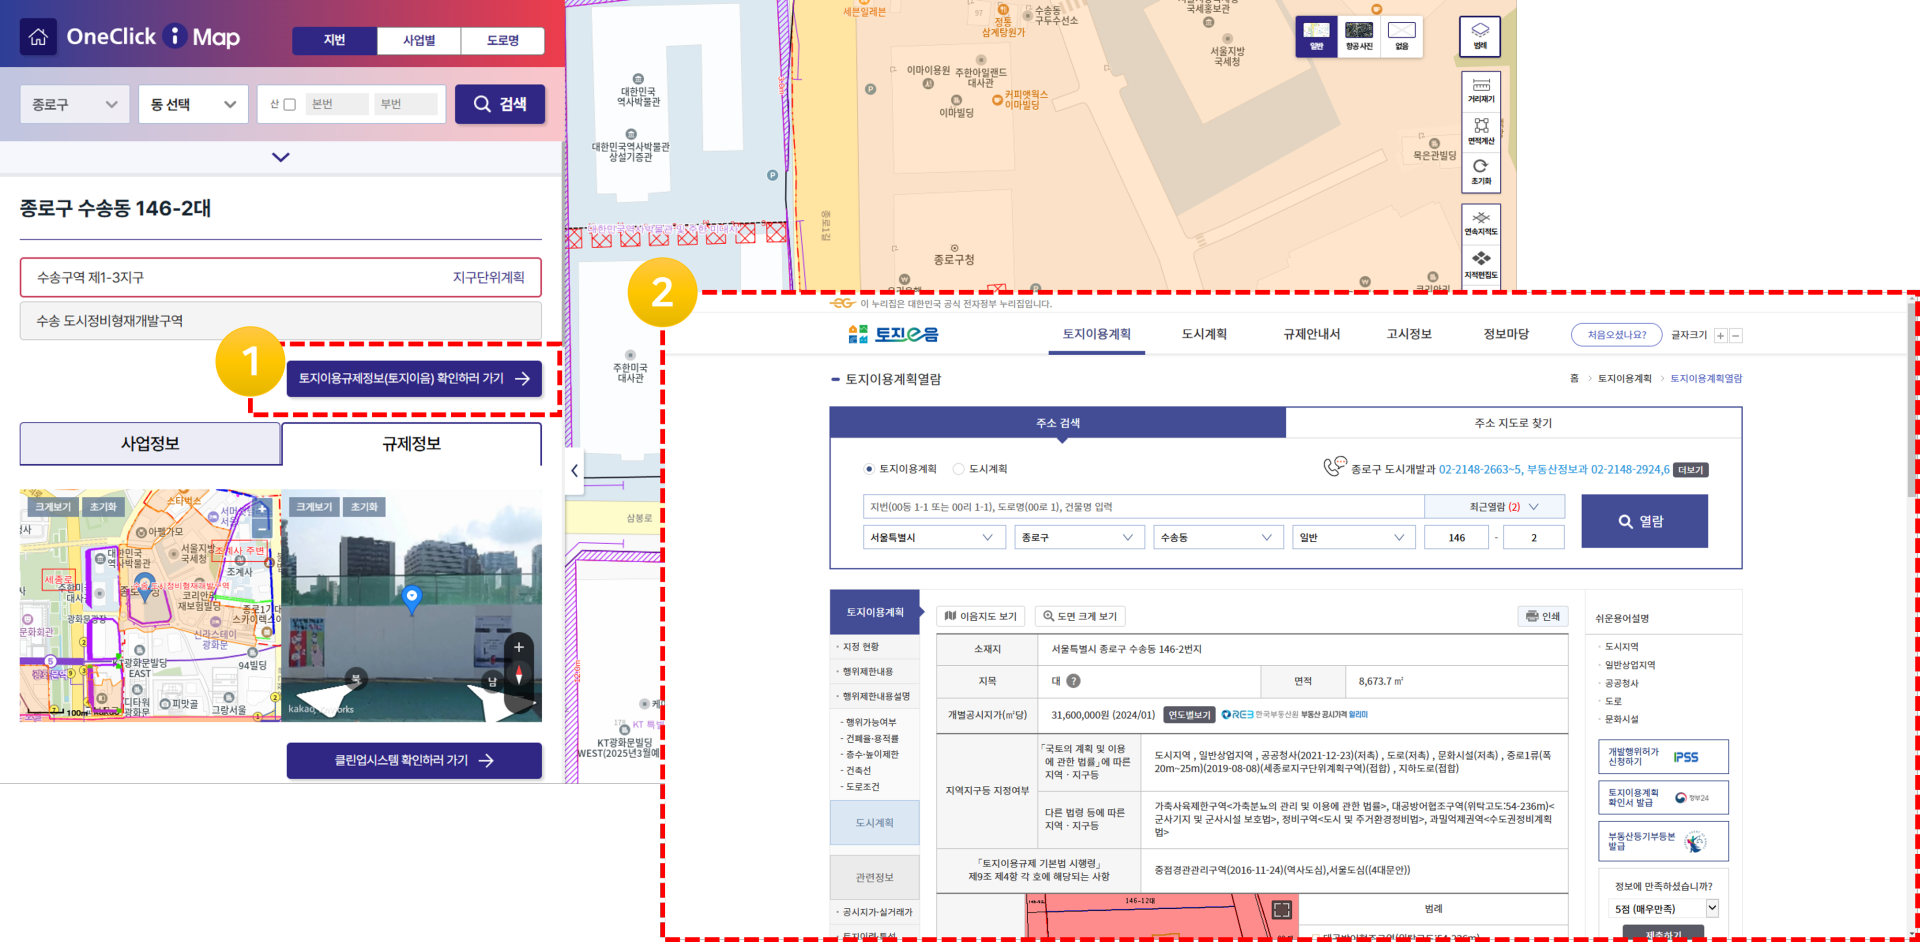Image resolution: width=1920 pixels, height=942 pixels.
Task: Open the 5점 (매우만족) satisfaction dropdown
Action: tap(1664, 909)
